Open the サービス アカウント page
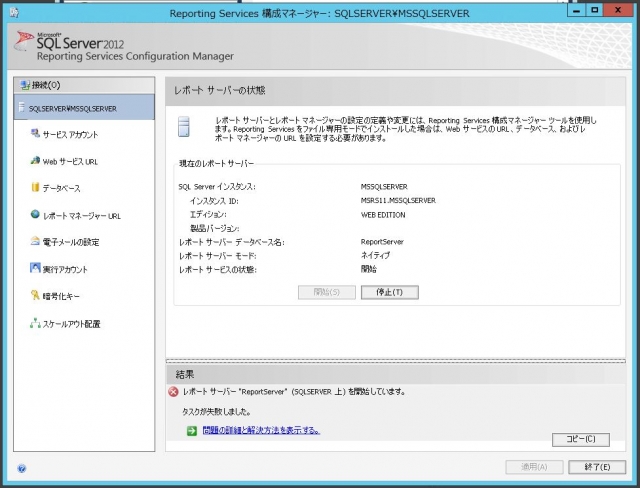The width and height of the screenshot is (640, 488). 70,134
